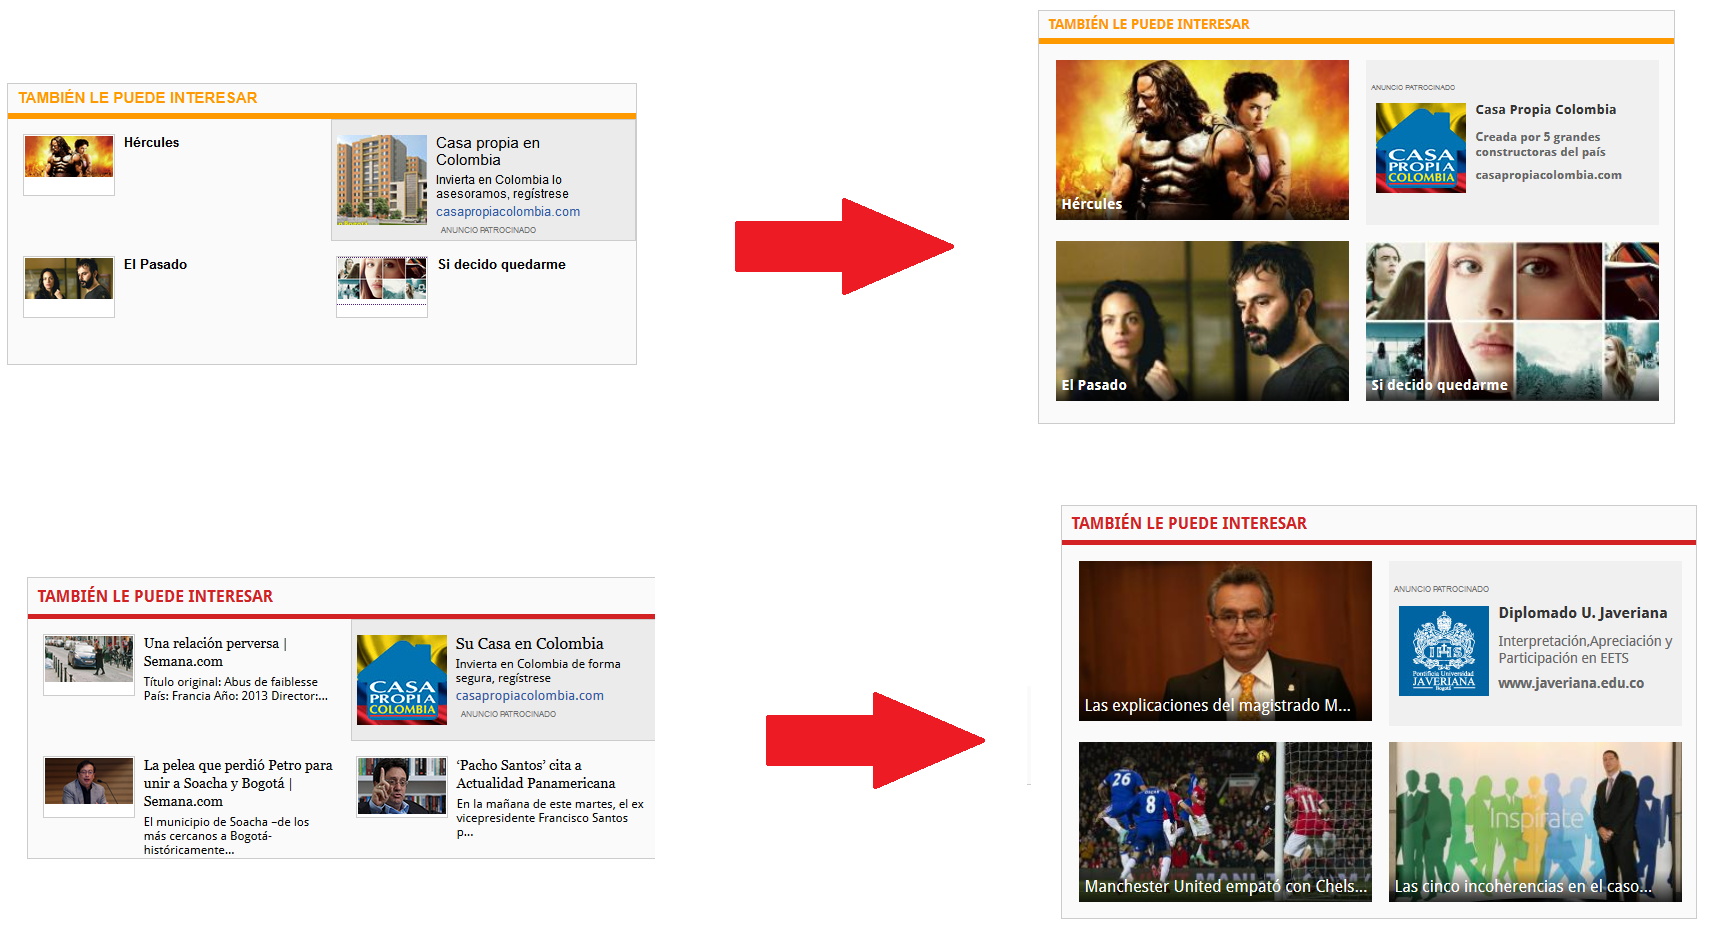This screenshot has width=1720, height=950.
Task: Click the apartment building ad thumbnail
Action: coord(382,180)
